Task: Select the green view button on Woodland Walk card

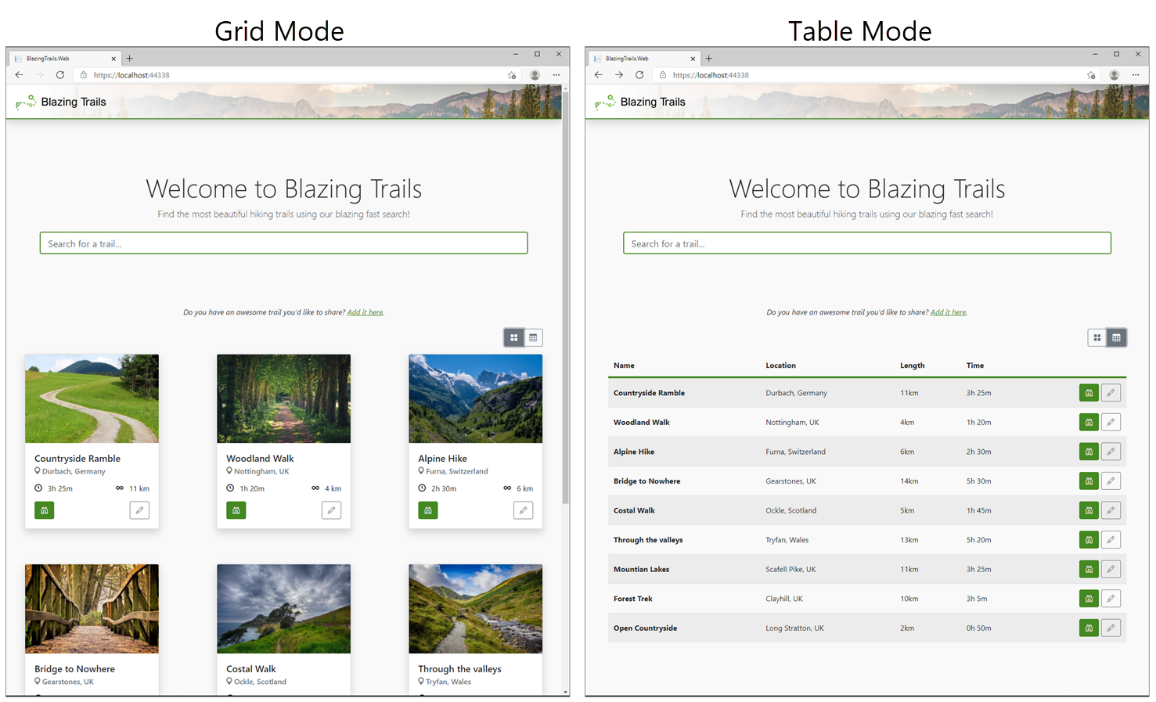Action: [x=236, y=510]
